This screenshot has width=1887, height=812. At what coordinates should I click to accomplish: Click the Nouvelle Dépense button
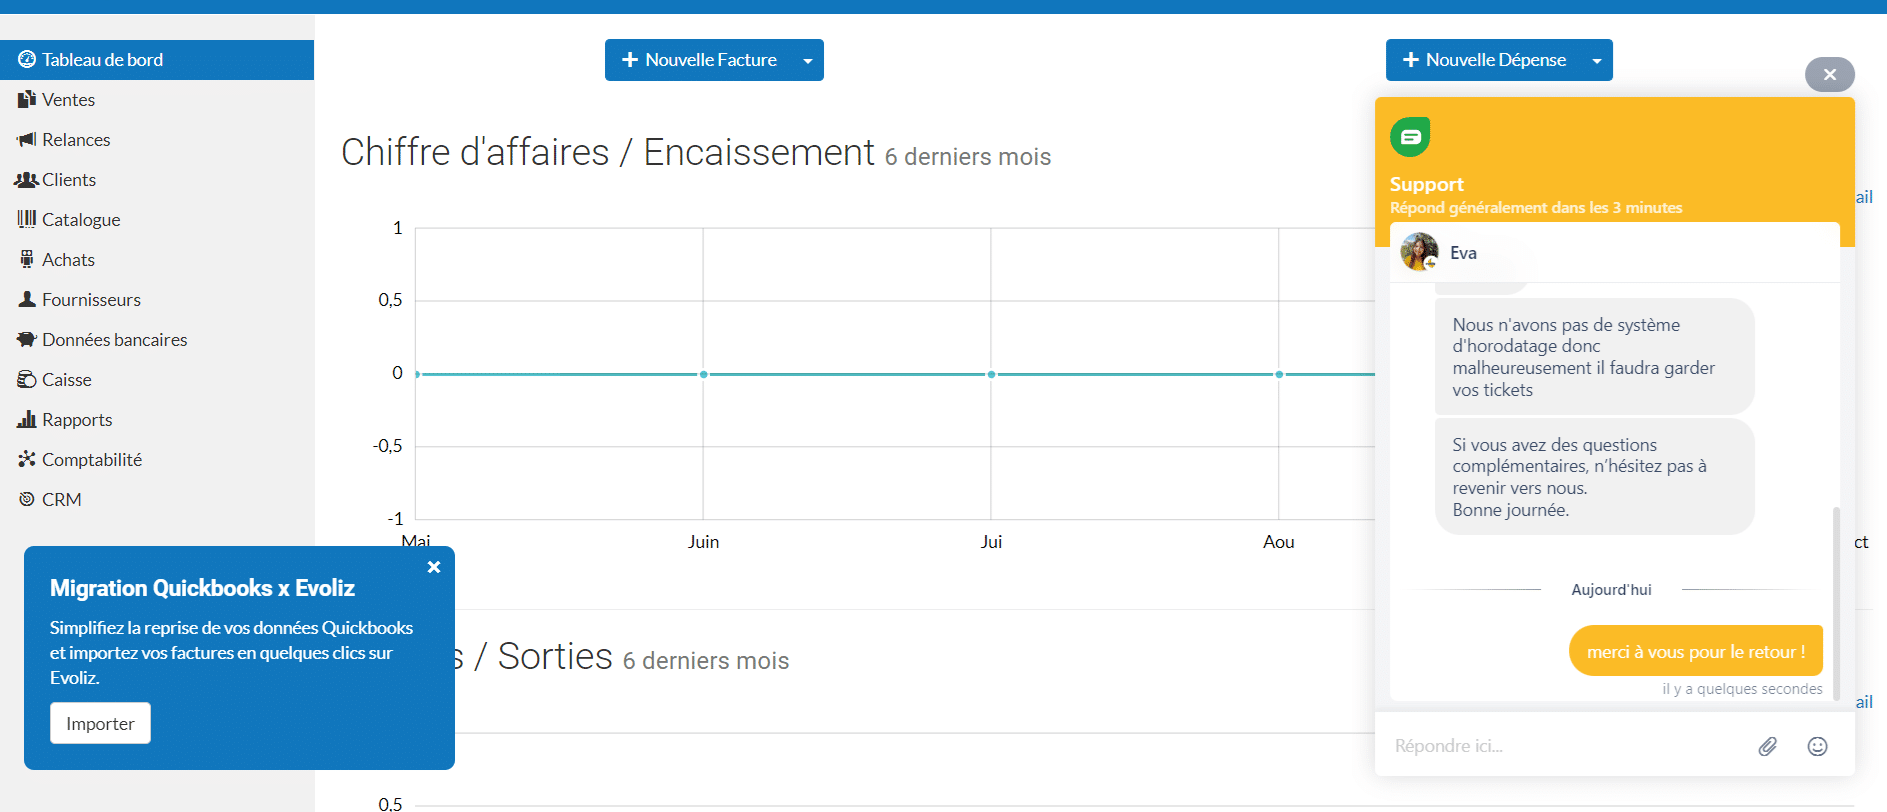[x=1484, y=60]
